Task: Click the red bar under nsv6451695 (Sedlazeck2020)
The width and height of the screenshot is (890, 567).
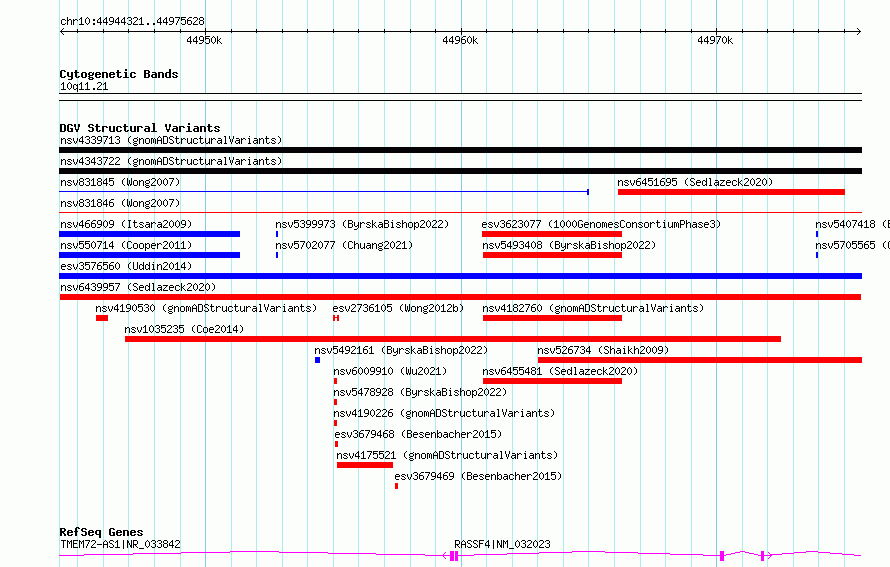Action: pos(731,192)
